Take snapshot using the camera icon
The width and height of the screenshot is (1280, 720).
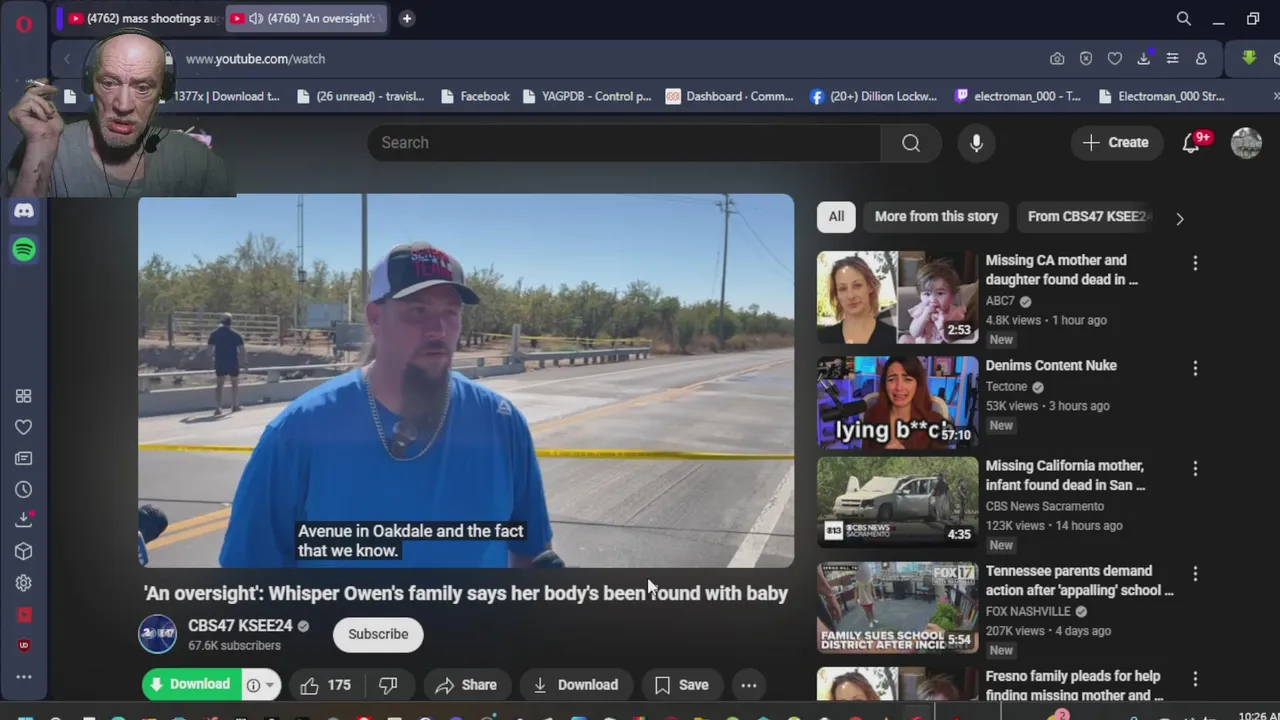click(1057, 59)
